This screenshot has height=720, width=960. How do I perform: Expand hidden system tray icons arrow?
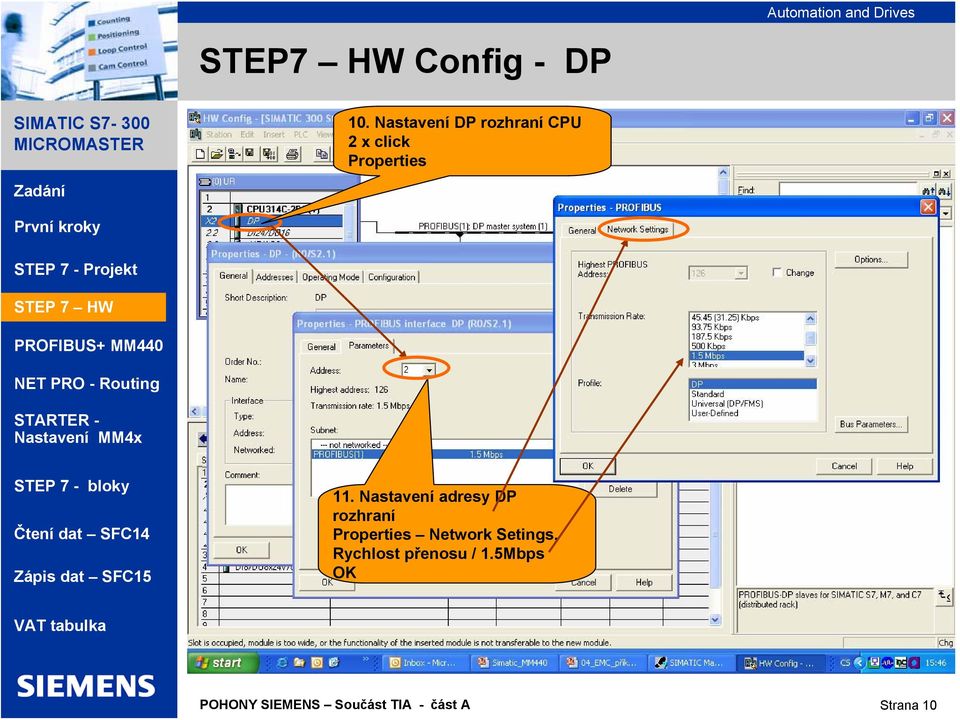(858, 662)
